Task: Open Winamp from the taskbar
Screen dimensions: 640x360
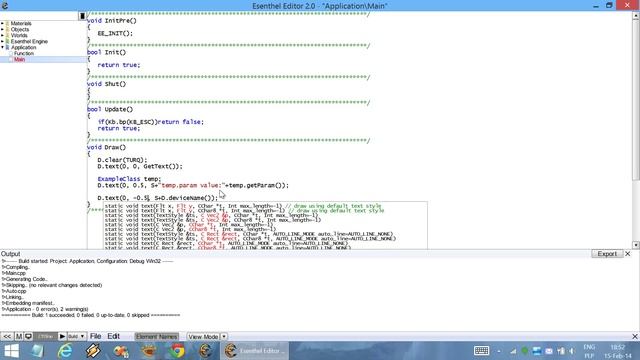Action: 93,351
